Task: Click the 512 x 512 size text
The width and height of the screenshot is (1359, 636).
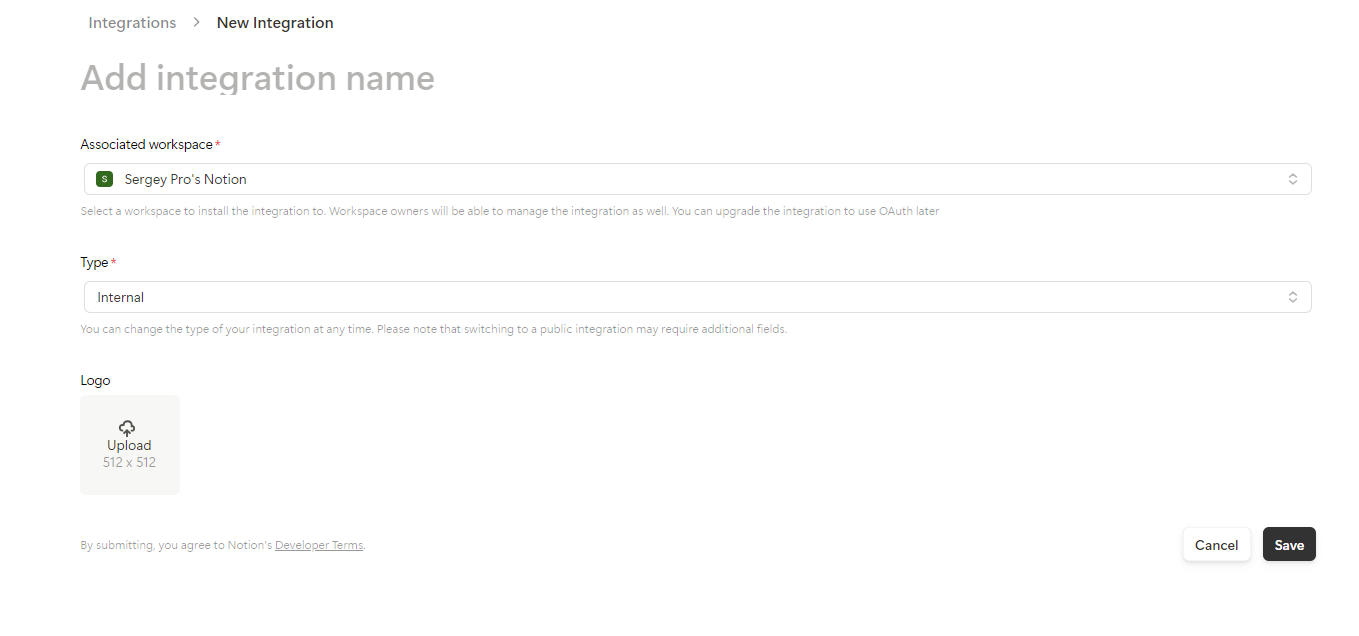Action: (129, 462)
